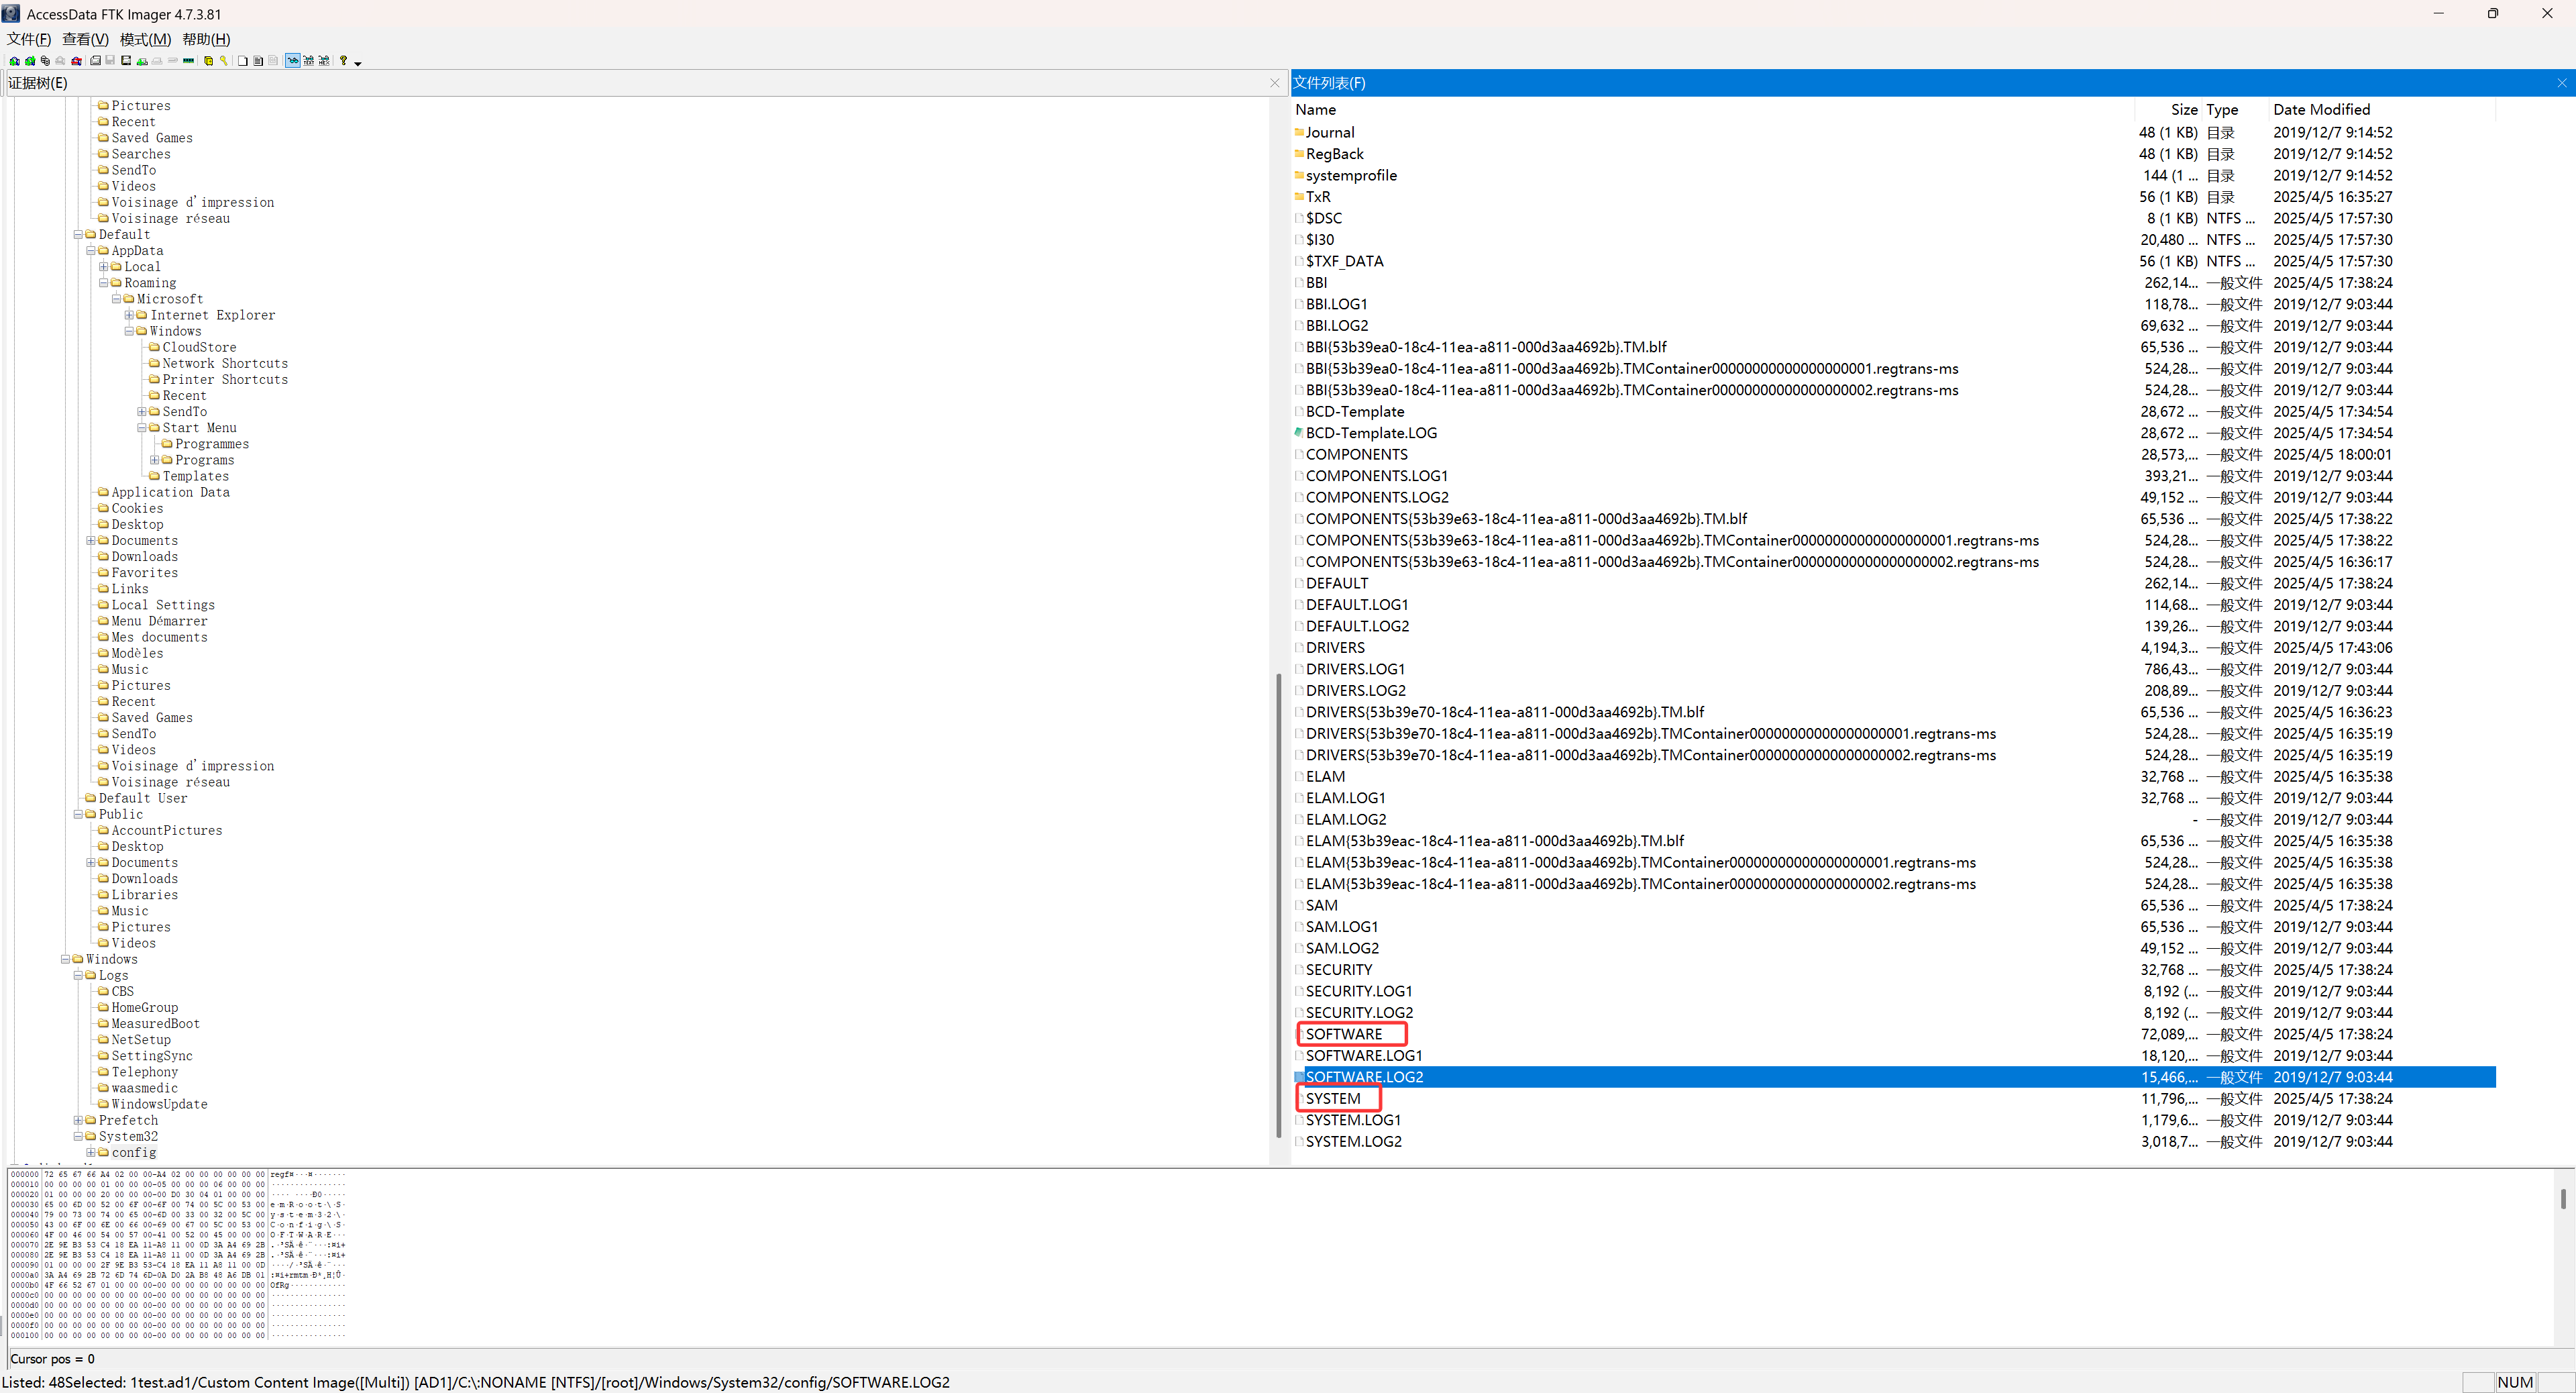2576x1393 pixels.
Task: Toggle HEX view mode icon
Action: (324, 61)
